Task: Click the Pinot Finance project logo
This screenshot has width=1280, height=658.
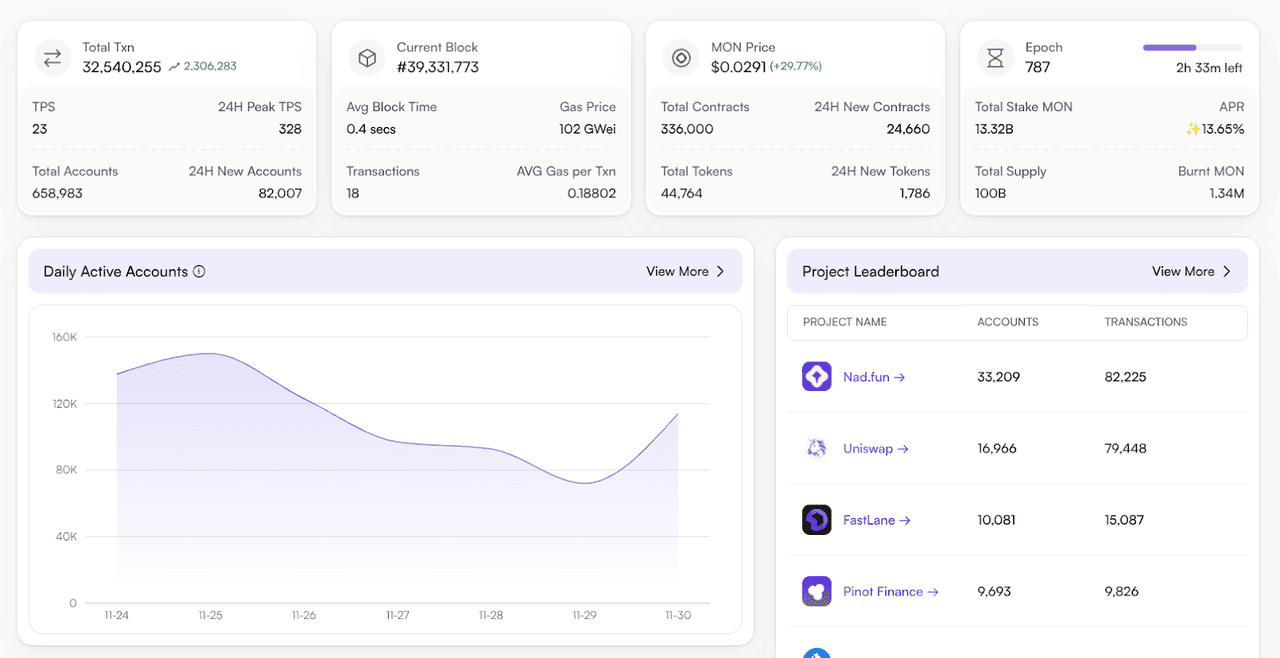Action: click(x=817, y=592)
